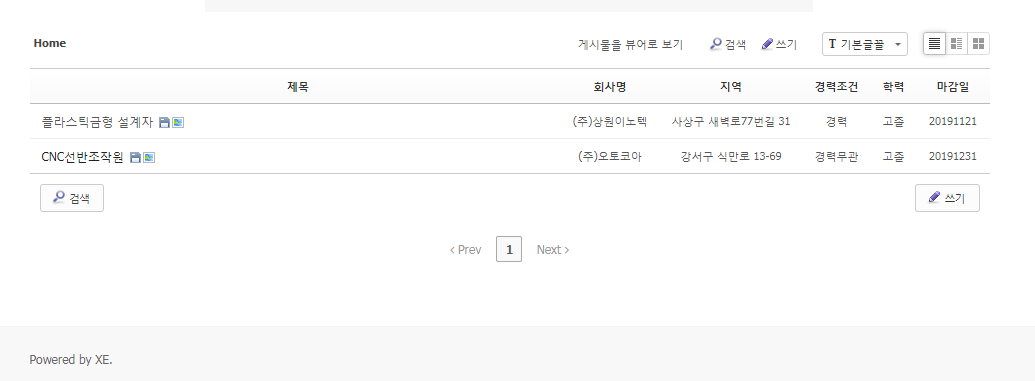Open post titled 플라스틱금형 설계자
This screenshot has height=381, width=1035.
97,122
